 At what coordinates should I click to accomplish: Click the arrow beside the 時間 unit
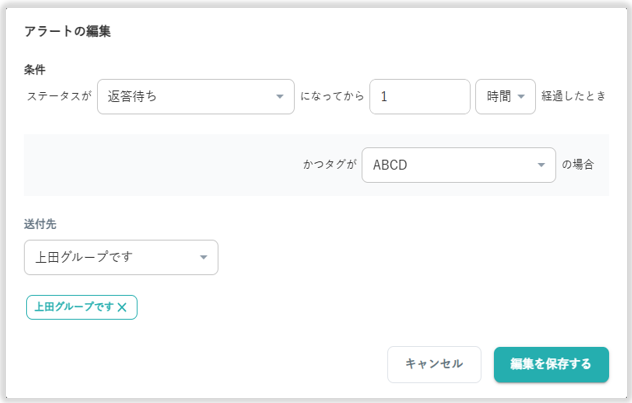(521, 97)
